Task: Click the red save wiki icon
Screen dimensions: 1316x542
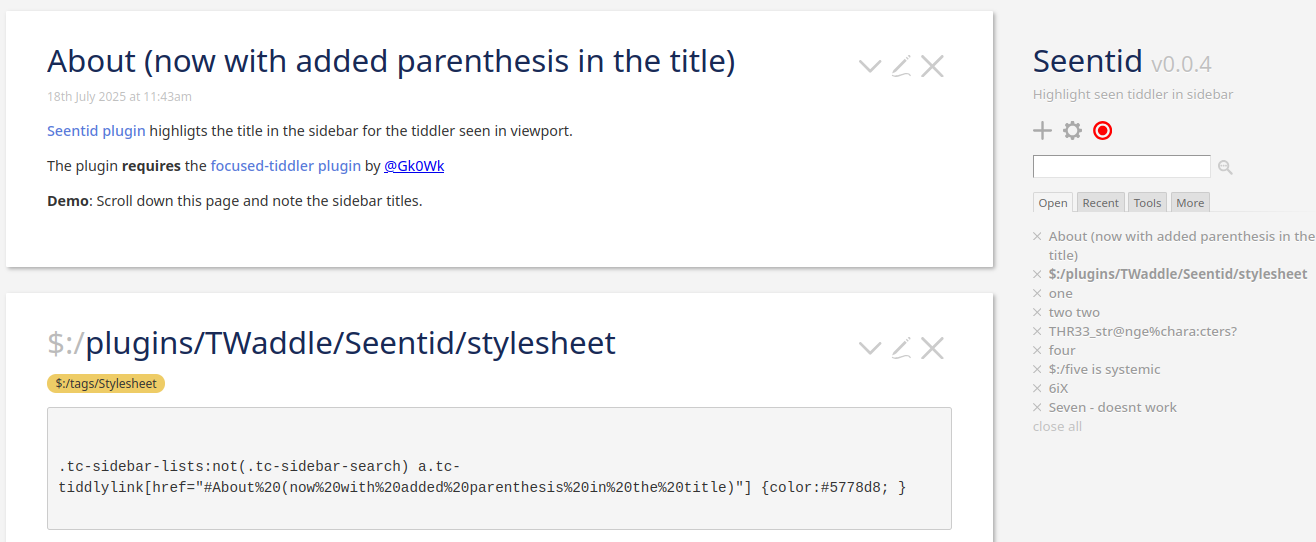Action: [x=1102, y=131]
